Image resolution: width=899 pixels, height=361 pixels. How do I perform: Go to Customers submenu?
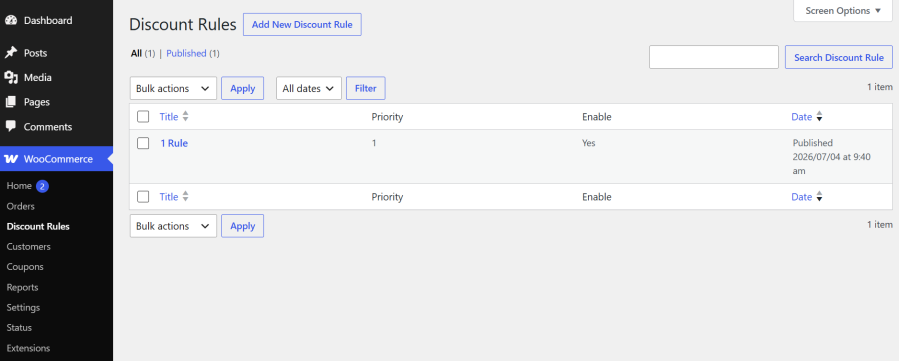pos(28,246)
